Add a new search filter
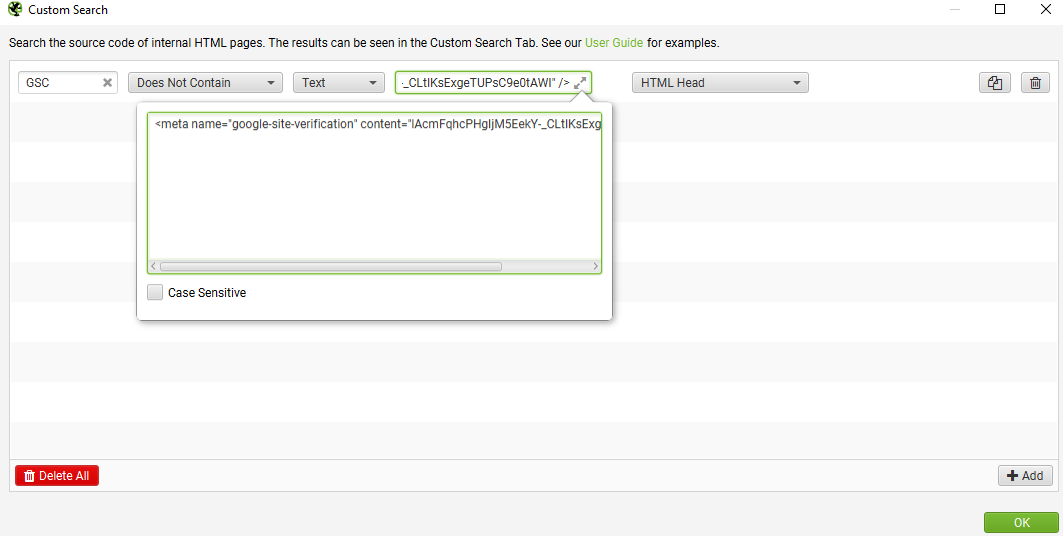 (1025, 476)
